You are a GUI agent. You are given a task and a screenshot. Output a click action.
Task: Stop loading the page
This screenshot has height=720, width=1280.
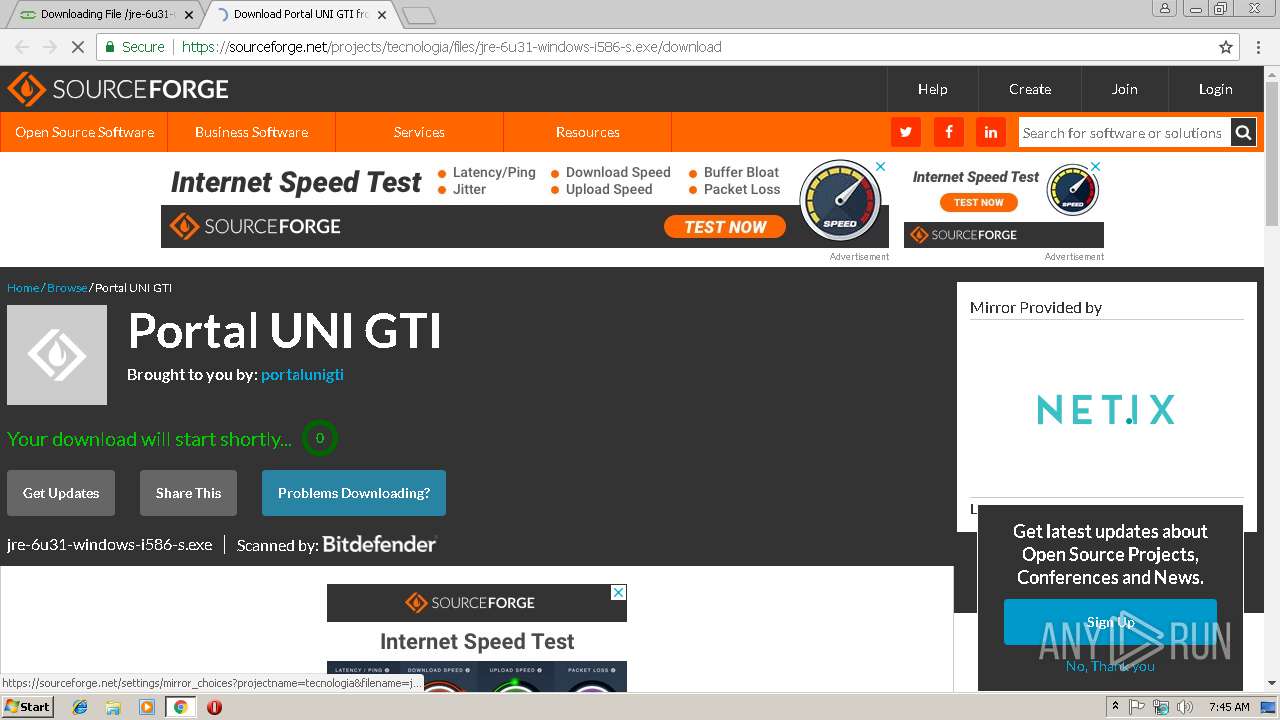click(x=76, y=47)
